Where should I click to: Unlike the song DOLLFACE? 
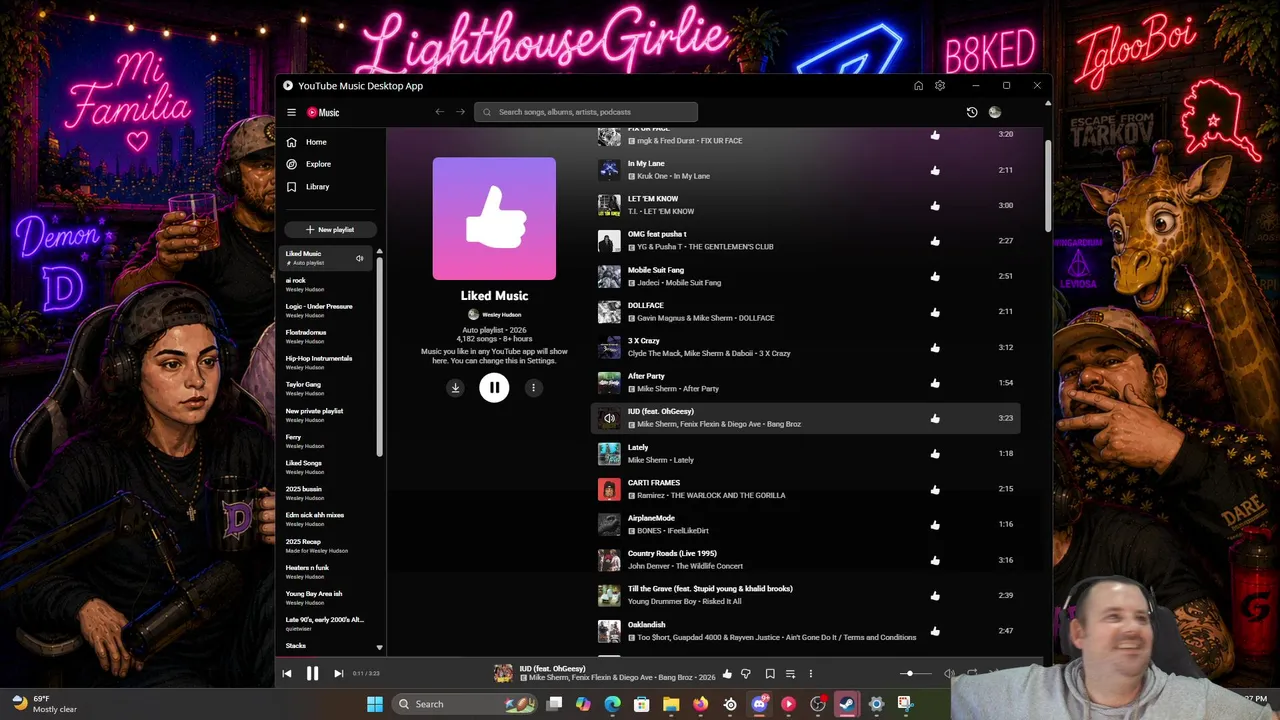935,312
